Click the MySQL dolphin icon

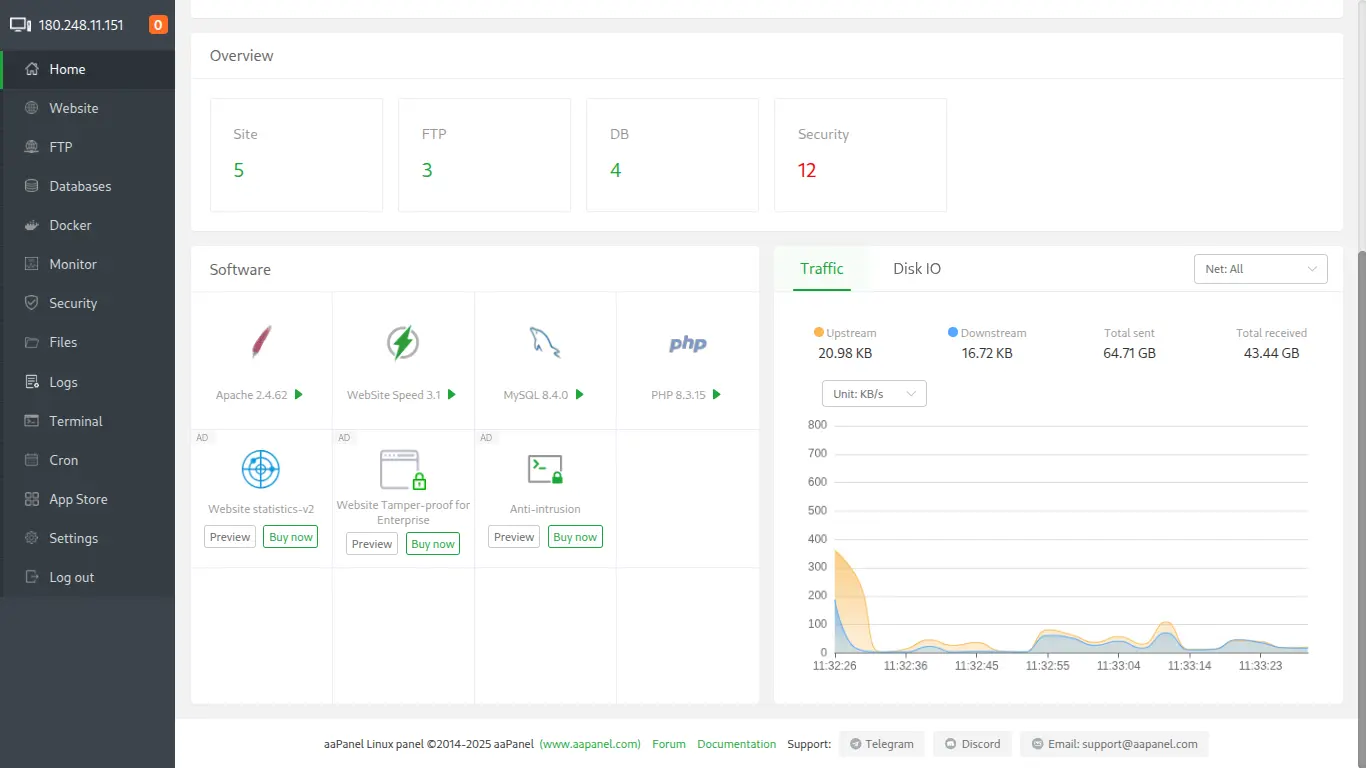click(x=544, y=343)
